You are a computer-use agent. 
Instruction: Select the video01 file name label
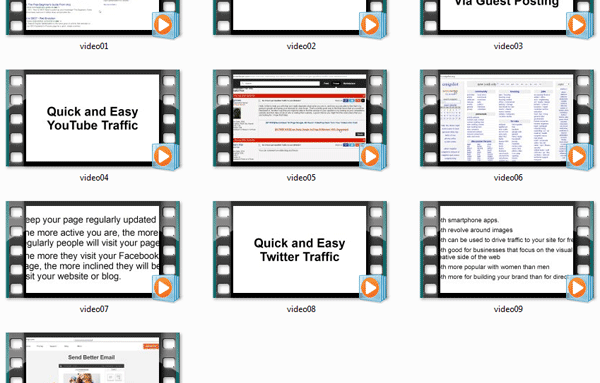point(94,46)
